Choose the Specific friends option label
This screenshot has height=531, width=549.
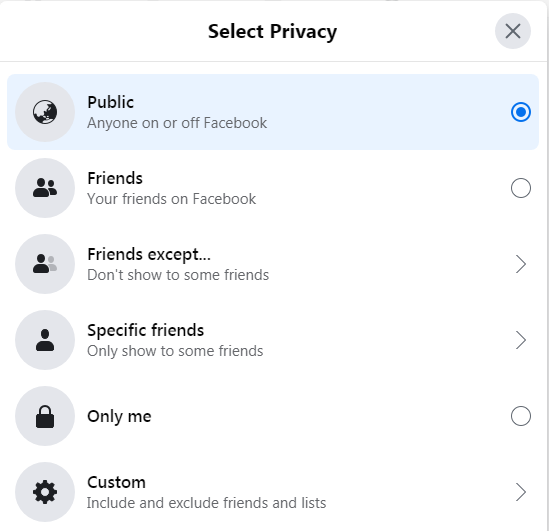(145, 330)
